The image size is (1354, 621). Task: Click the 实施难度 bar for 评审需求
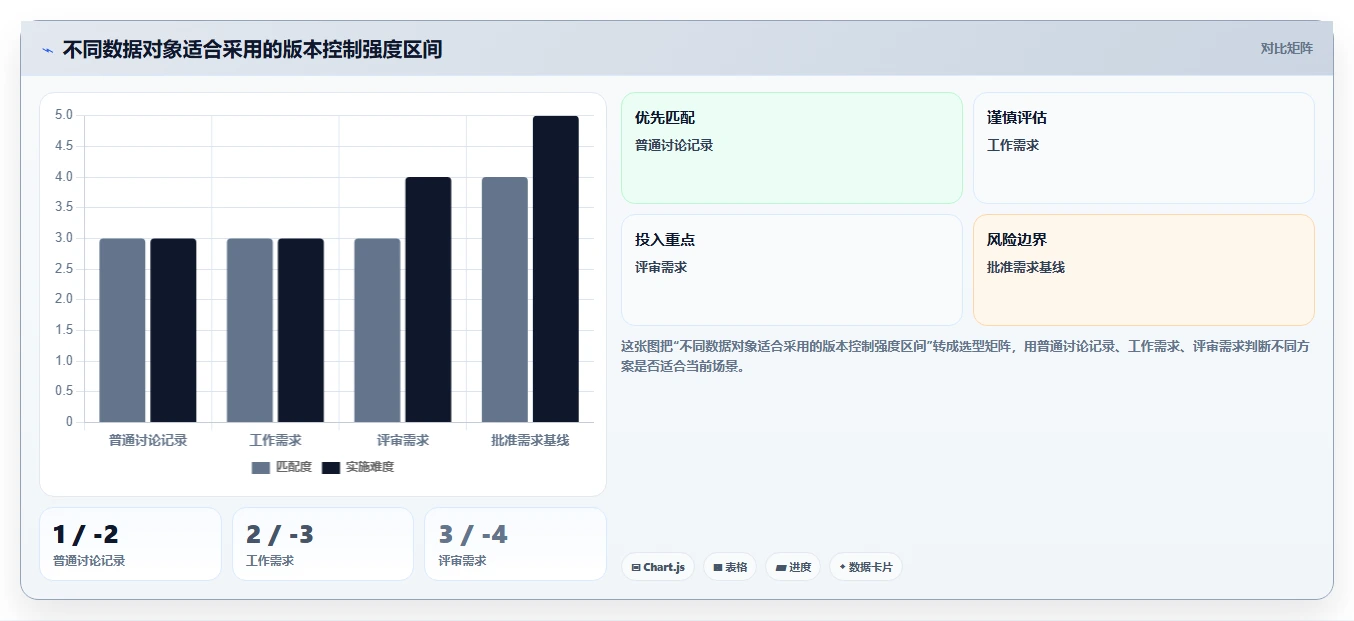coord(428,300)
